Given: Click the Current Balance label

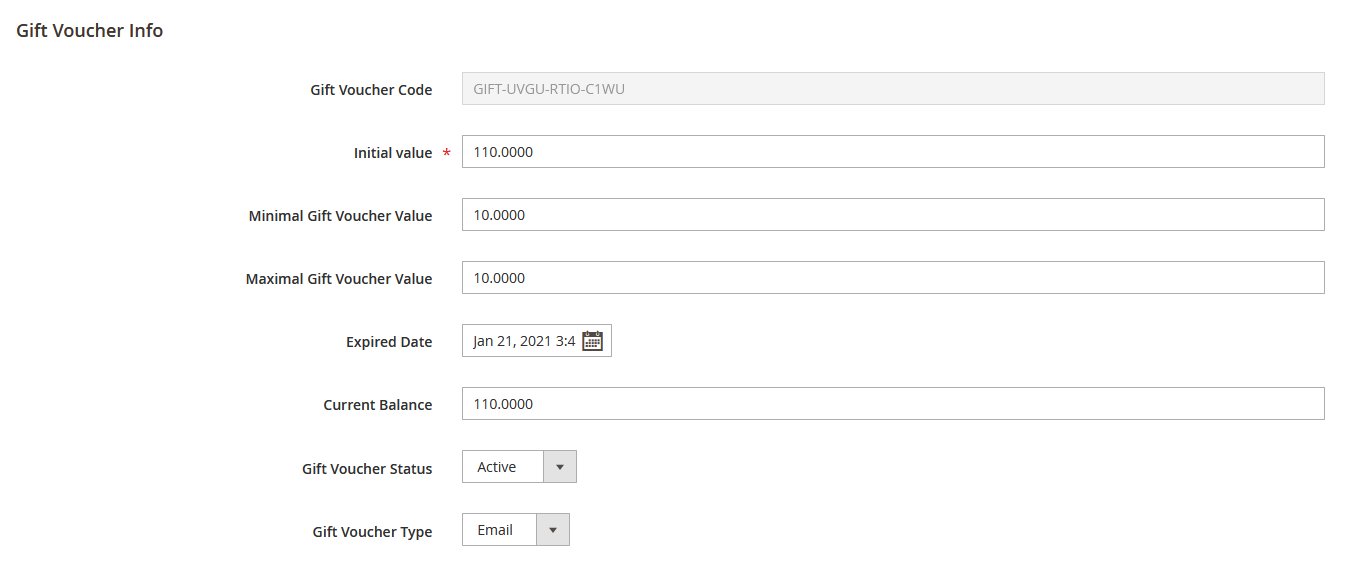Looking at the screenshot, I should pos(377,405).
